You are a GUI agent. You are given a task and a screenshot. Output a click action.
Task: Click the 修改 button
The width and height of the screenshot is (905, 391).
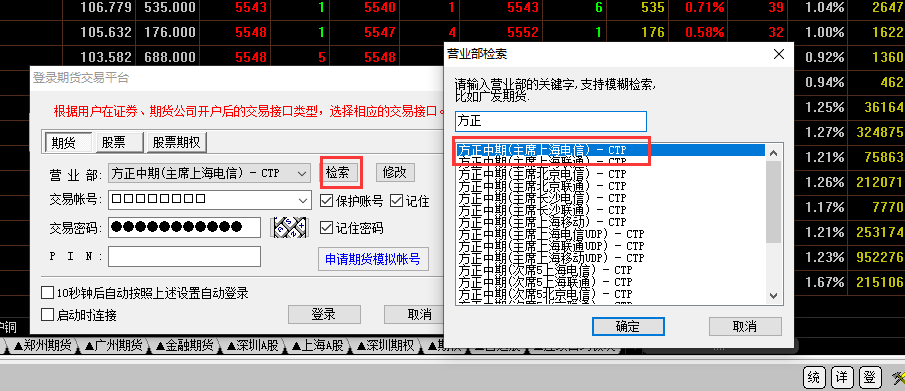(x=395, y=172)
